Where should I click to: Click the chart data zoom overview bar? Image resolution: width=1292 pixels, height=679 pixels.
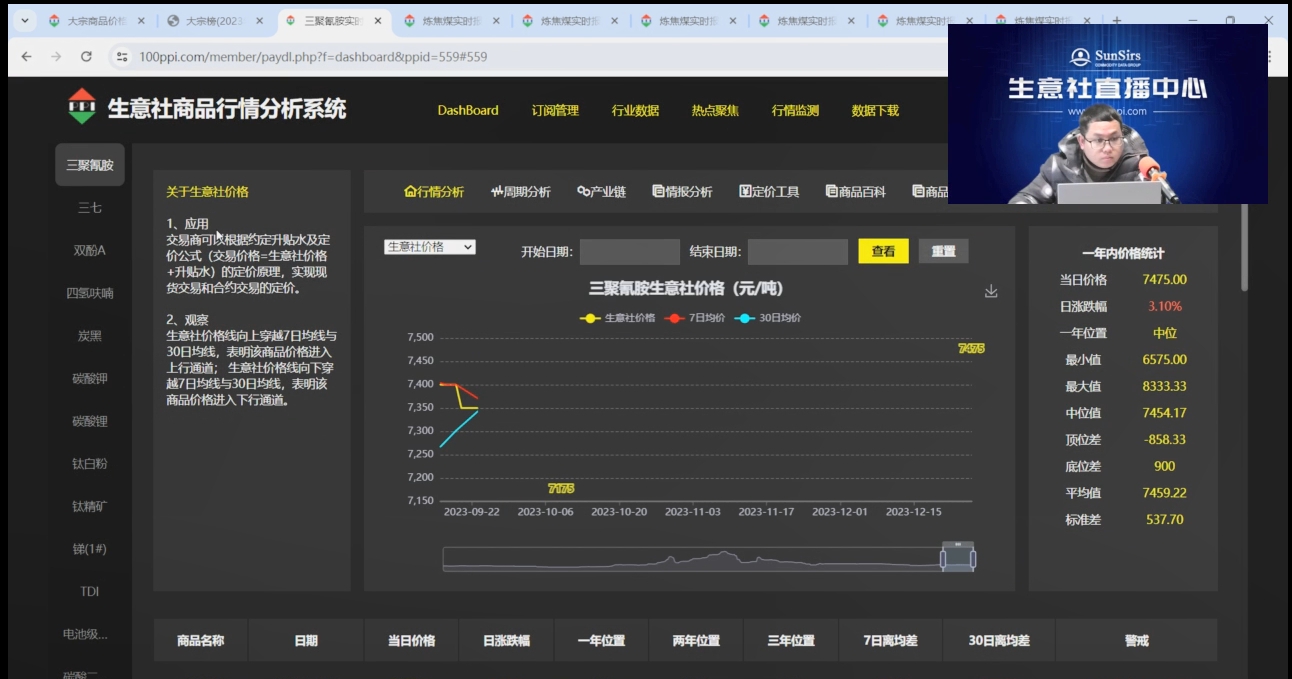[709, 559]
